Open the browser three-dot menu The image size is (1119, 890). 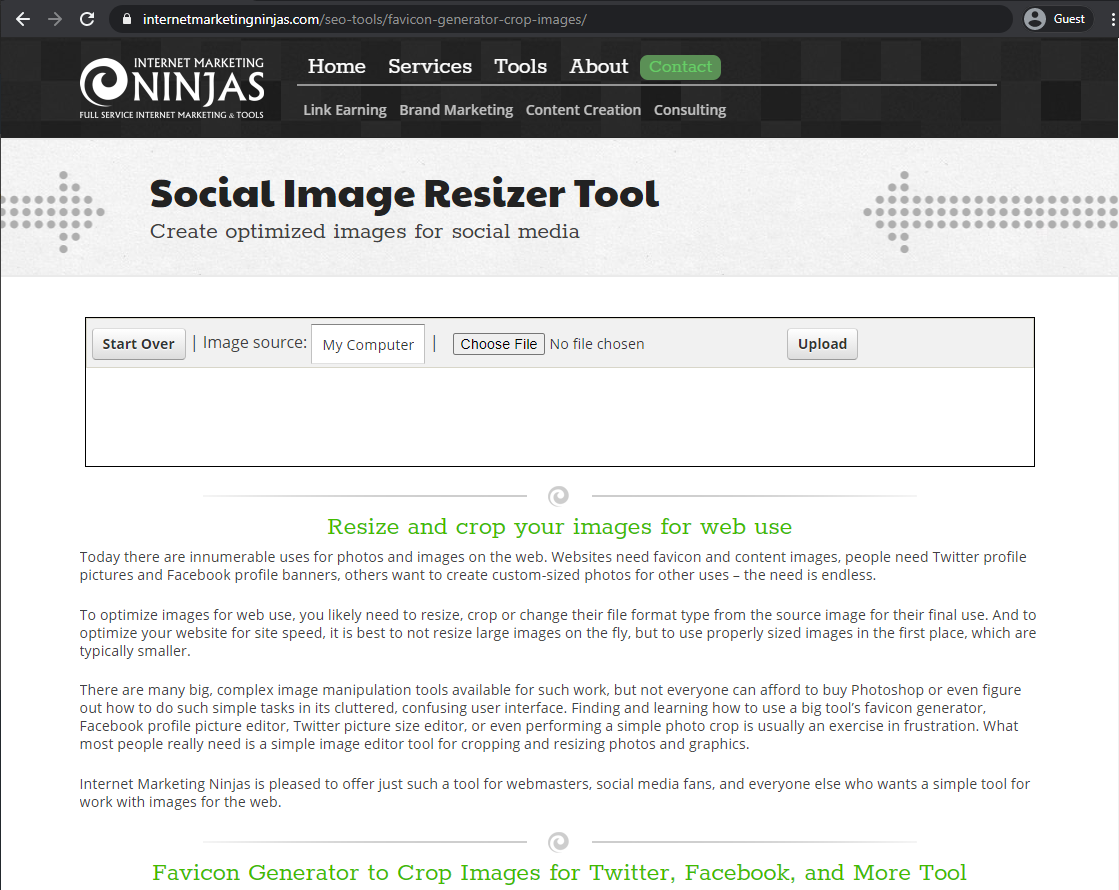pyautogui.click(x=1113, y=19)
